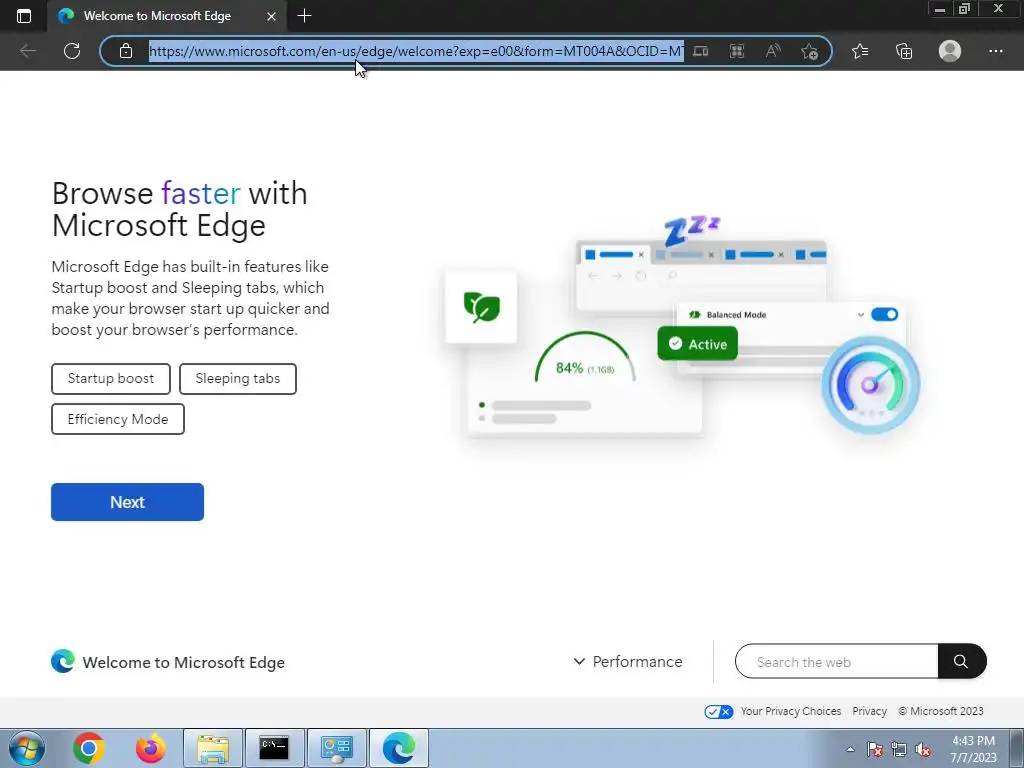1024x768 pixels.
Task: Click the Startup boost button
Action: coord(111,379)
